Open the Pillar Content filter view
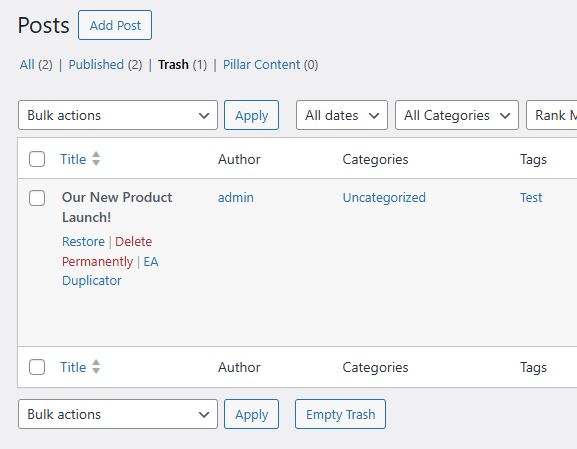This screenshot has height=449, width=577. [261, 64]
